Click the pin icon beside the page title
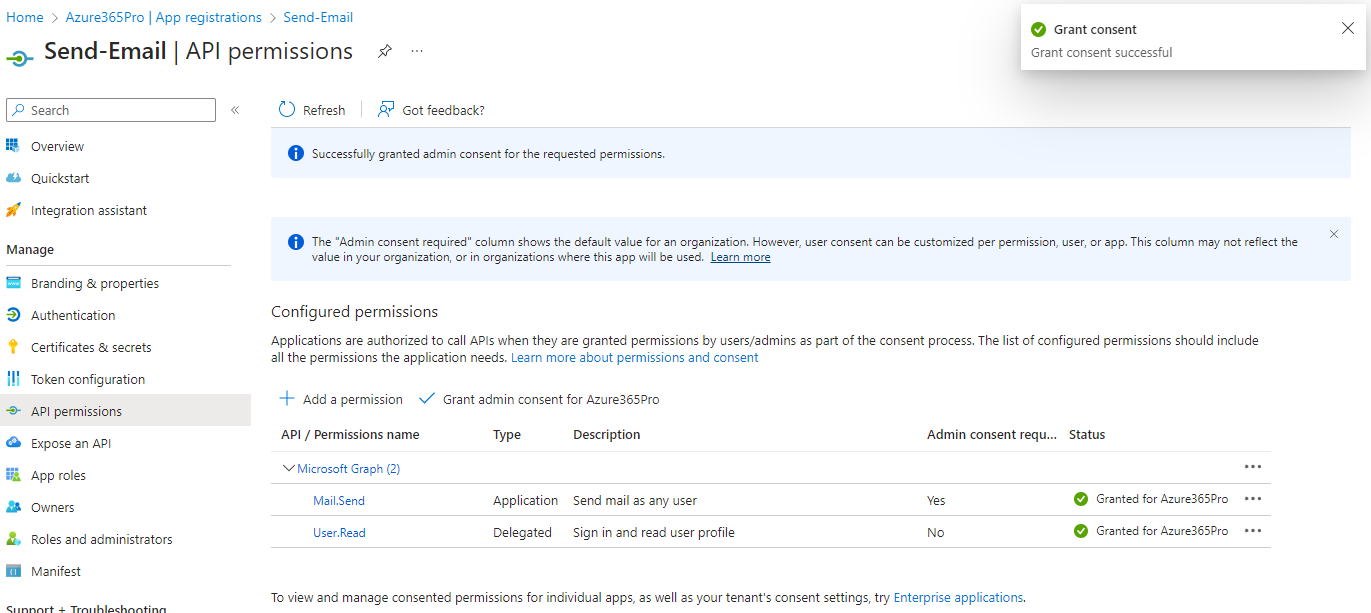 pyautogui.click(x=384, y=51)
